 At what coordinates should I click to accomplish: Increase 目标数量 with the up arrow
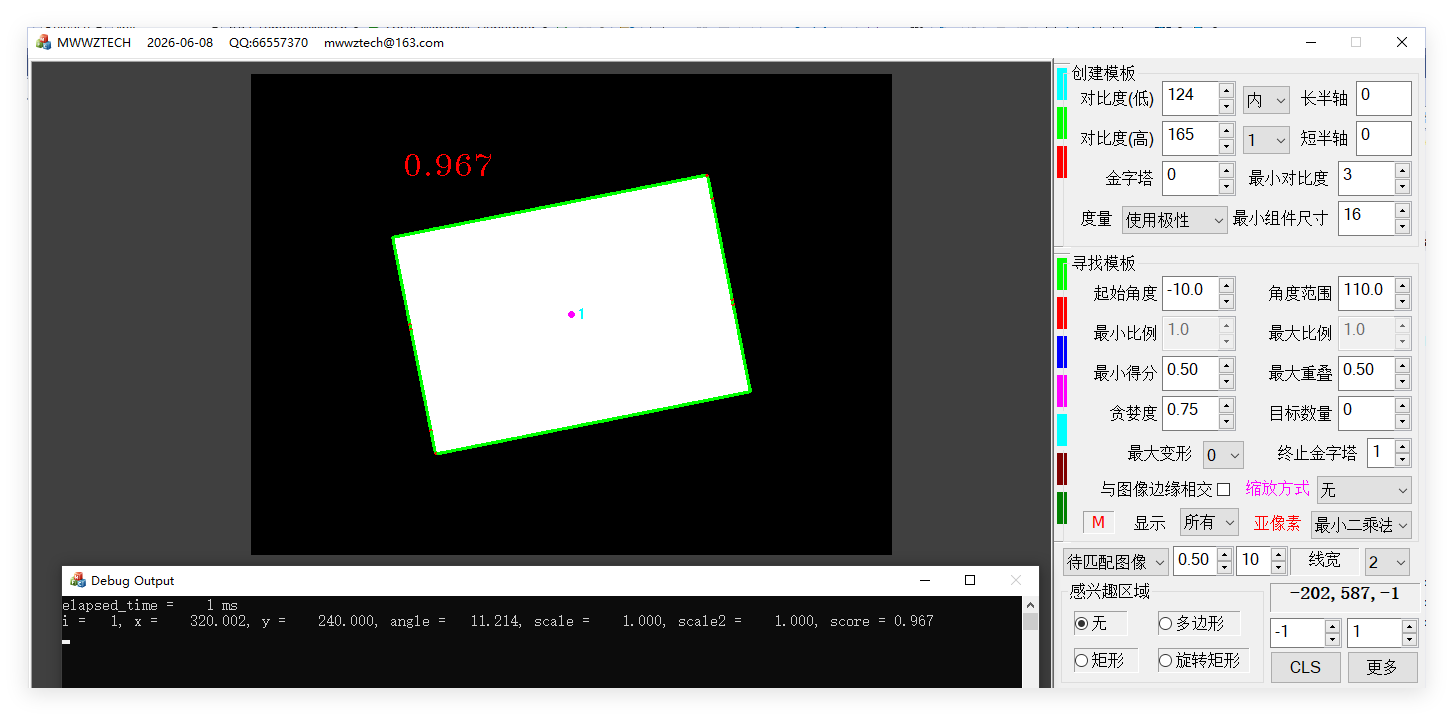[x=1402, y=406]
